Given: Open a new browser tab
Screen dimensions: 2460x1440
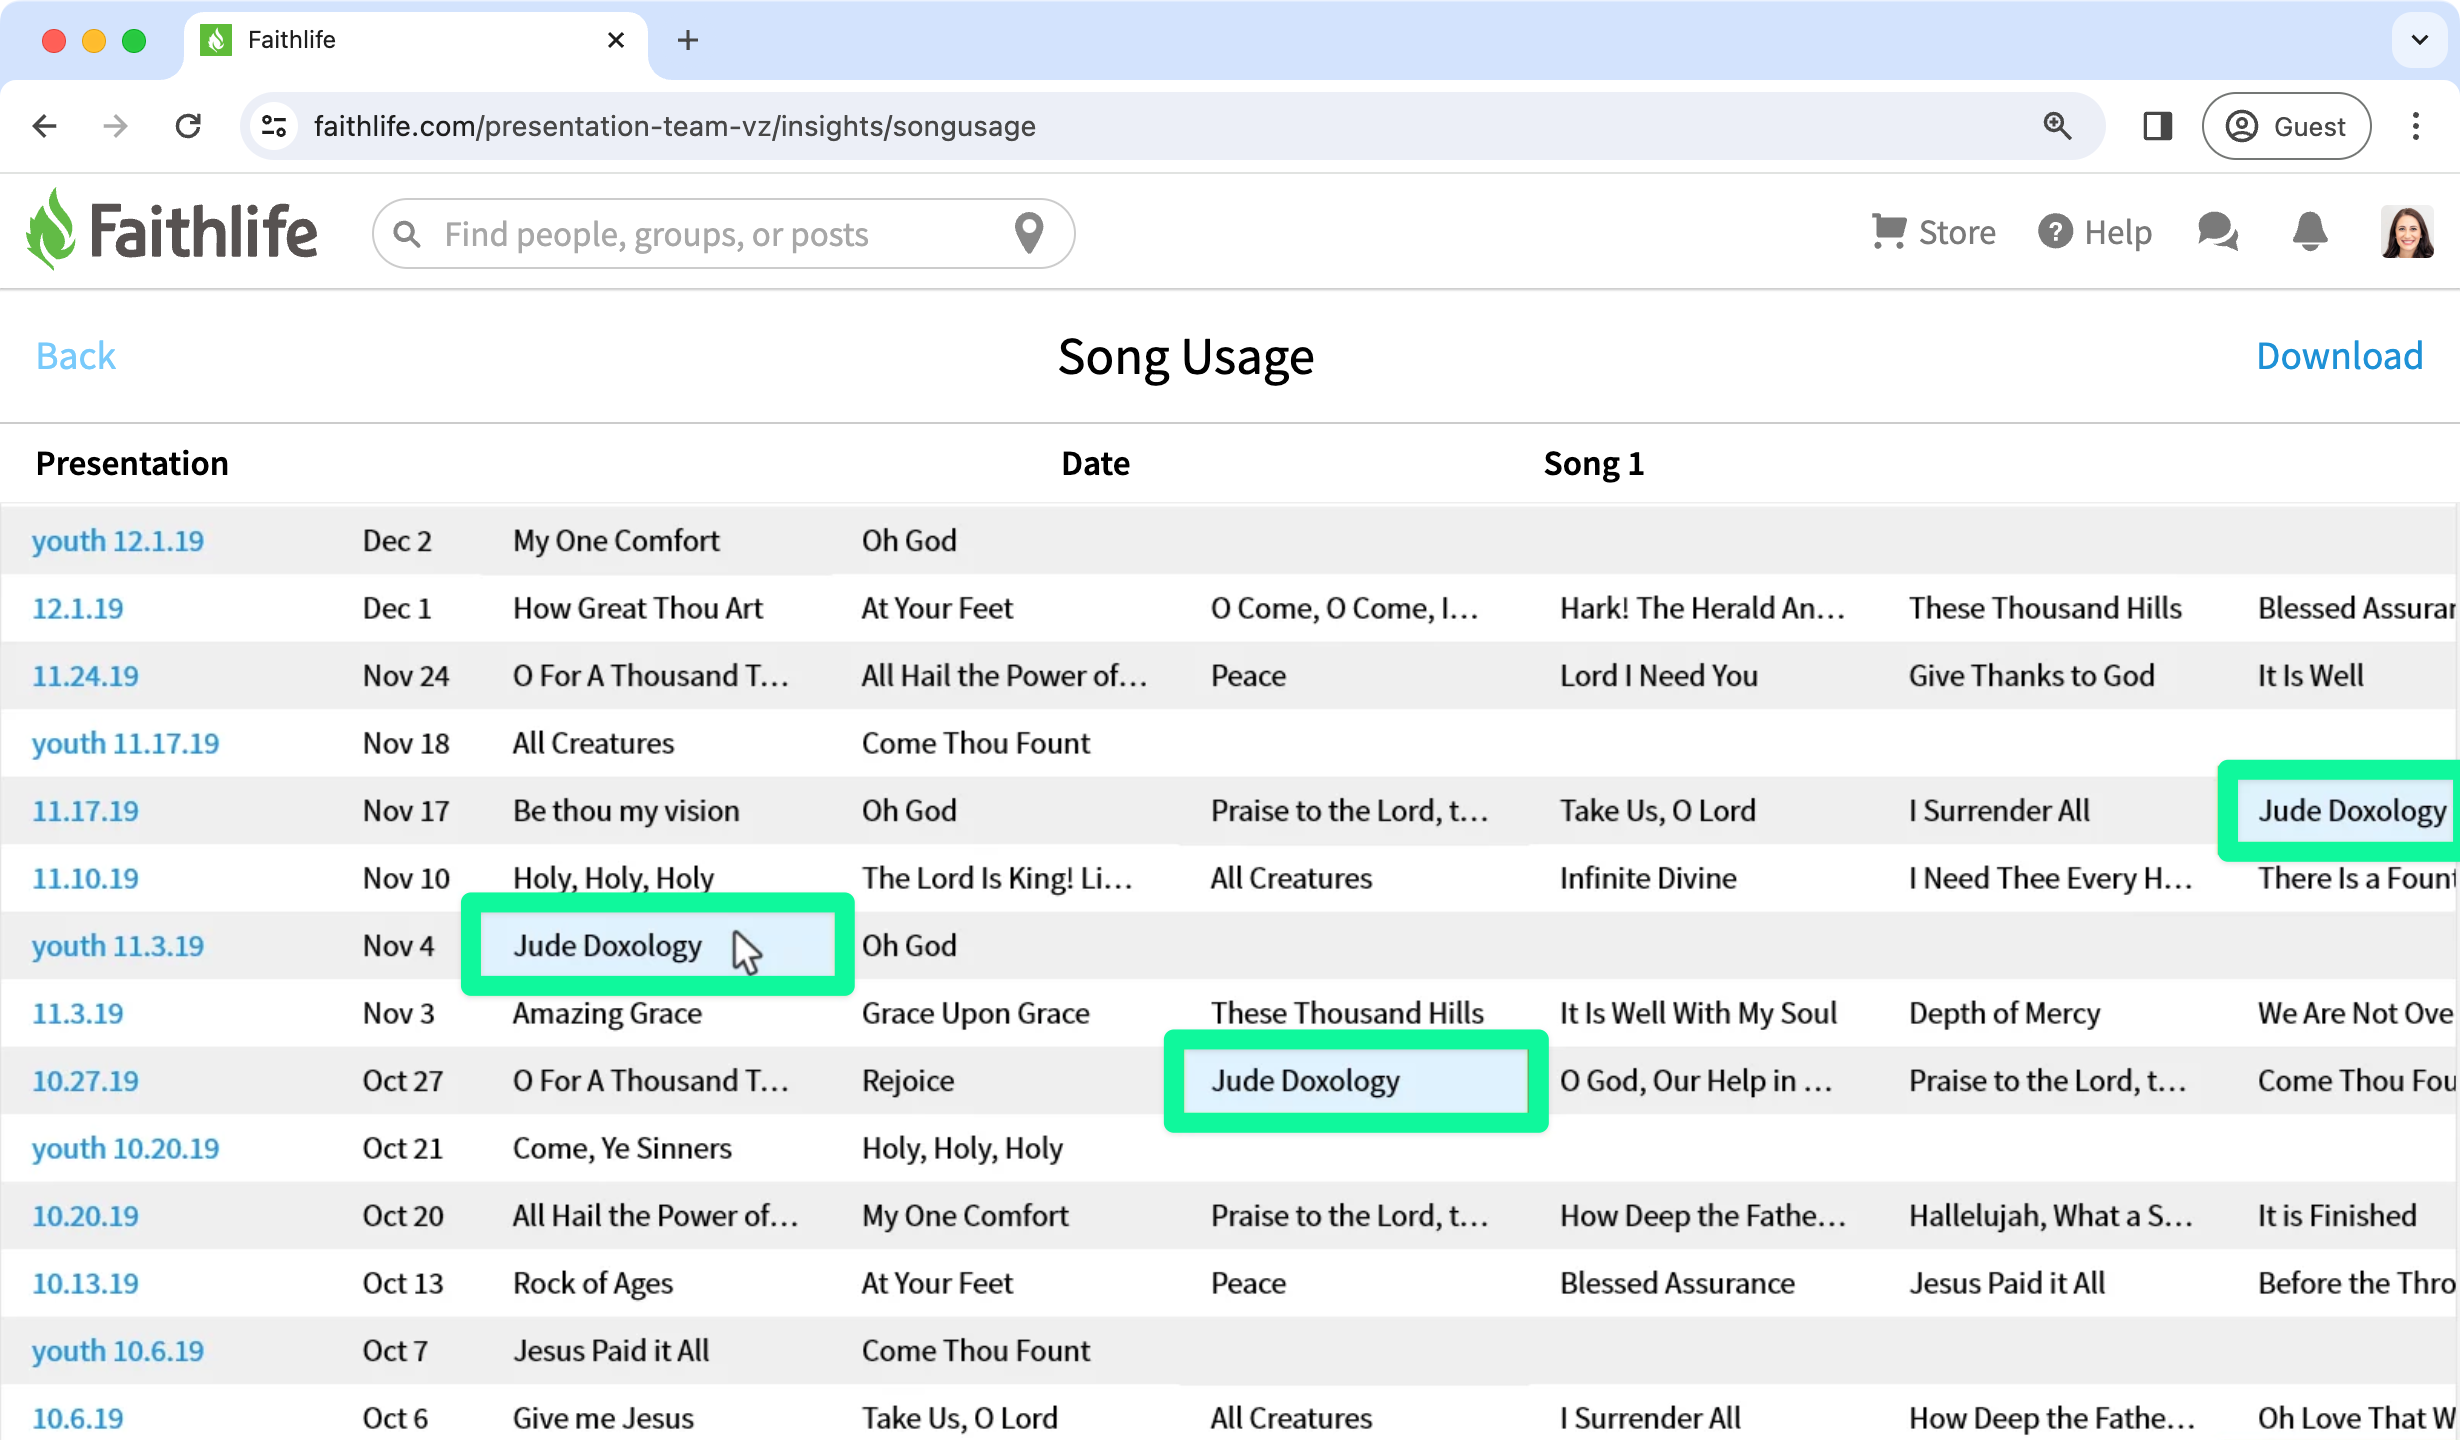Looking at the screenshot, I should [x=687, y=40].
